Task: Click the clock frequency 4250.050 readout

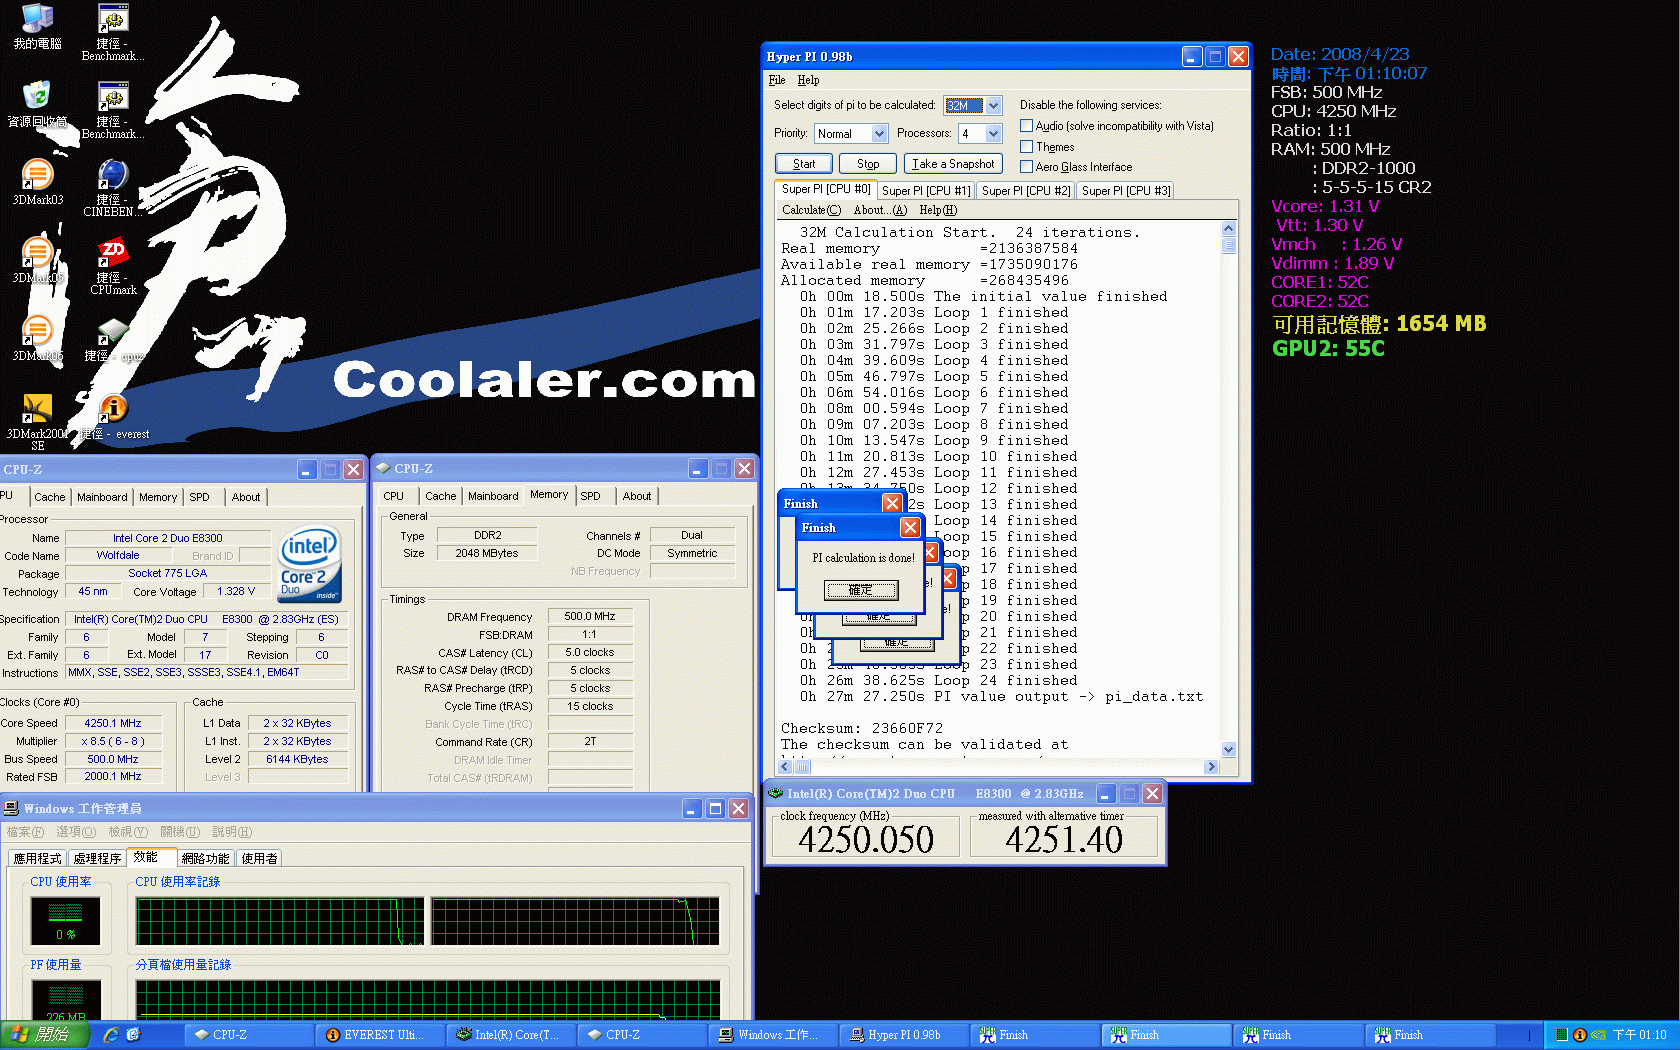Action: tap(866, 839)
